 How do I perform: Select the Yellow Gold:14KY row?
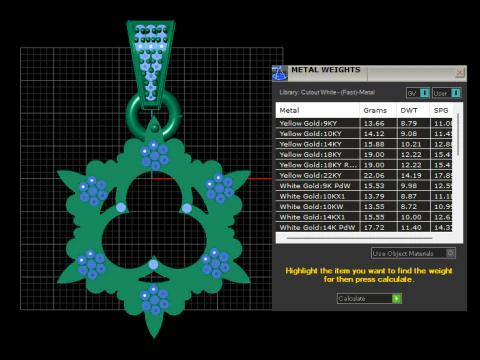tap(364, 144)
